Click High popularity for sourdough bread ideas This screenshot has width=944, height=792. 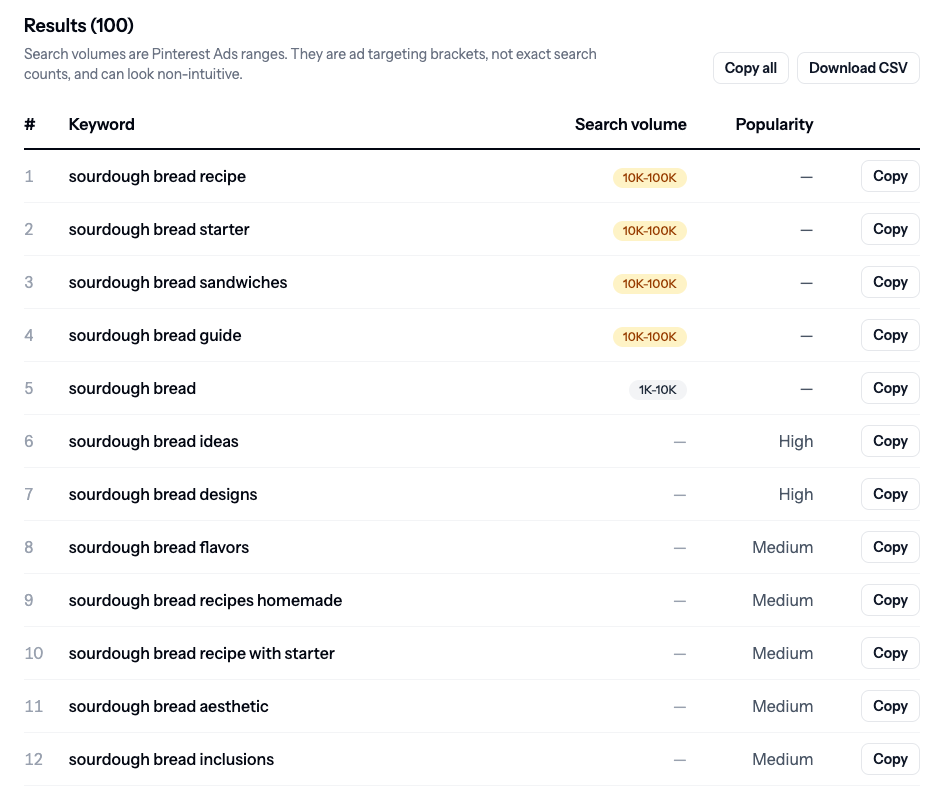pos(795,441)
